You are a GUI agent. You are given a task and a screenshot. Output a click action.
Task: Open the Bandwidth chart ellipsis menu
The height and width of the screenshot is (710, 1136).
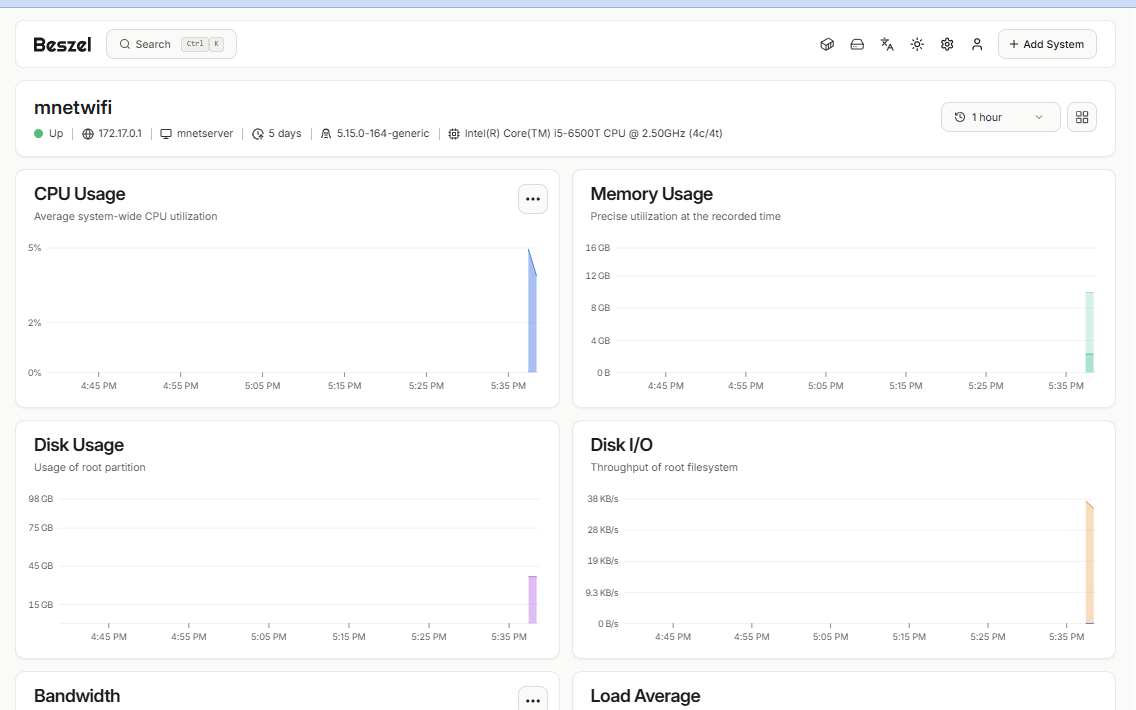[x=533, y=699]
